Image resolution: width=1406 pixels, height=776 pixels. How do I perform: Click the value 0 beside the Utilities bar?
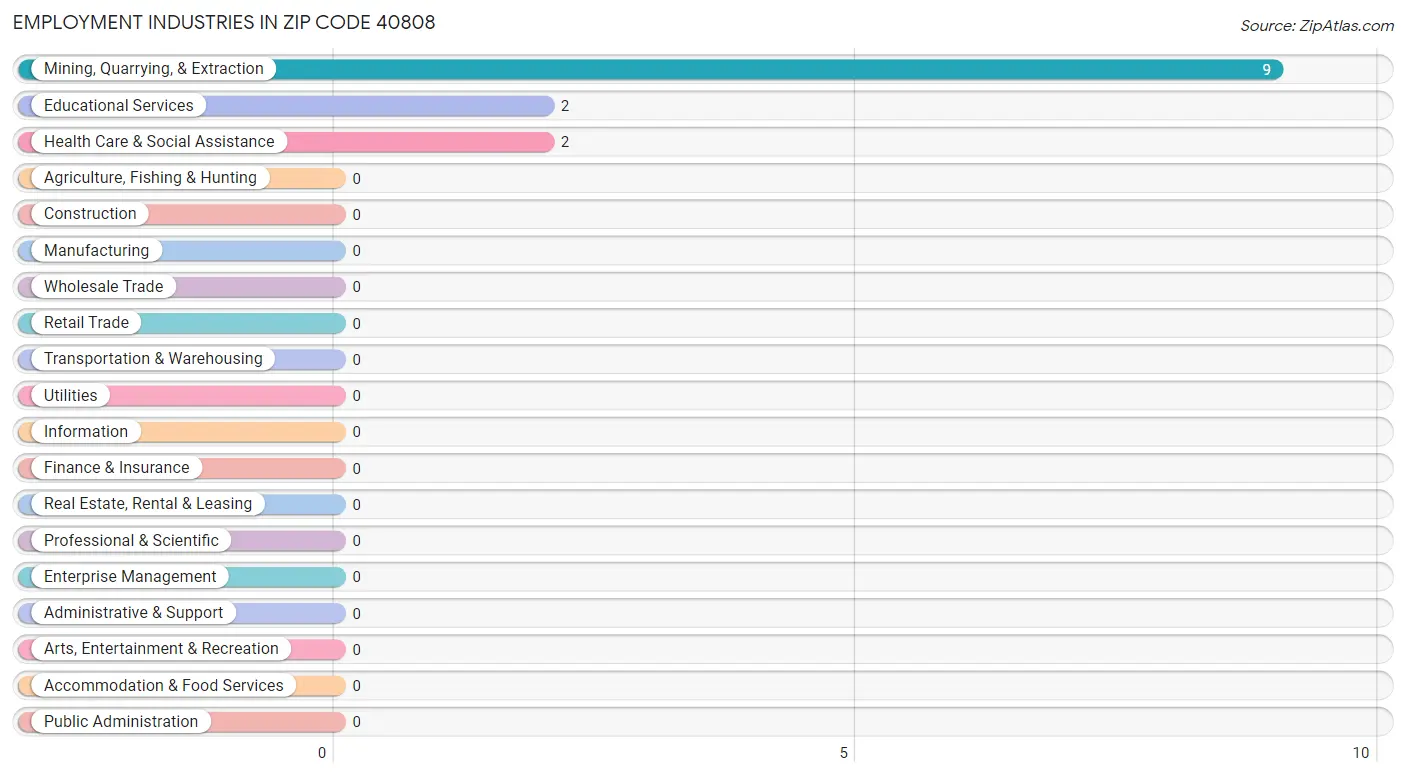click(x=356, y=396)
